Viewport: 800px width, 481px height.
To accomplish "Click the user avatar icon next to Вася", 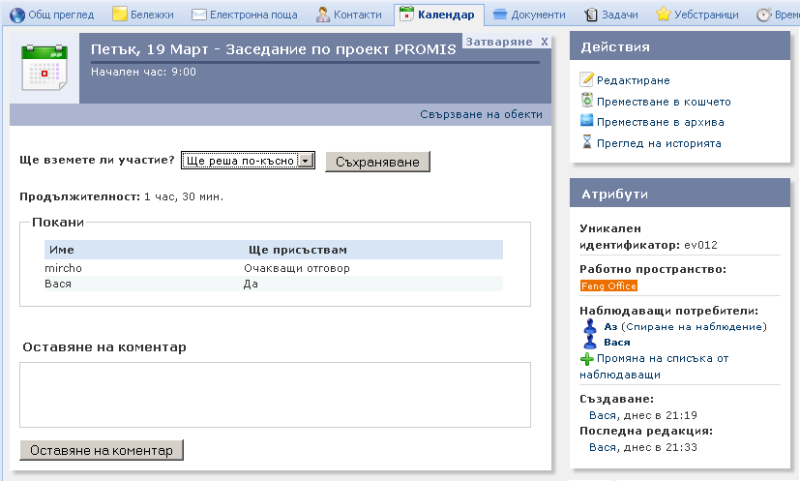I will tap(589, 342).
